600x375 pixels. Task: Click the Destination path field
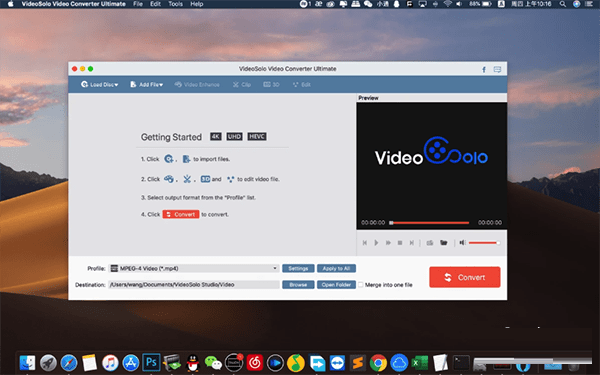tap(194, 284)
